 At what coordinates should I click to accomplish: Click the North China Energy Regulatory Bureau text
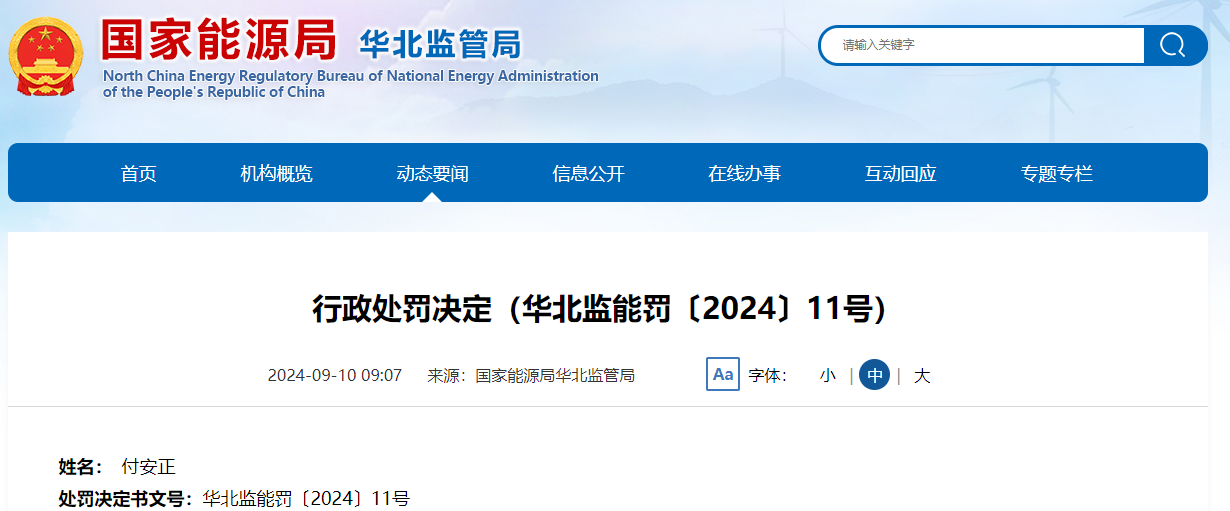(x=351, y=84)
